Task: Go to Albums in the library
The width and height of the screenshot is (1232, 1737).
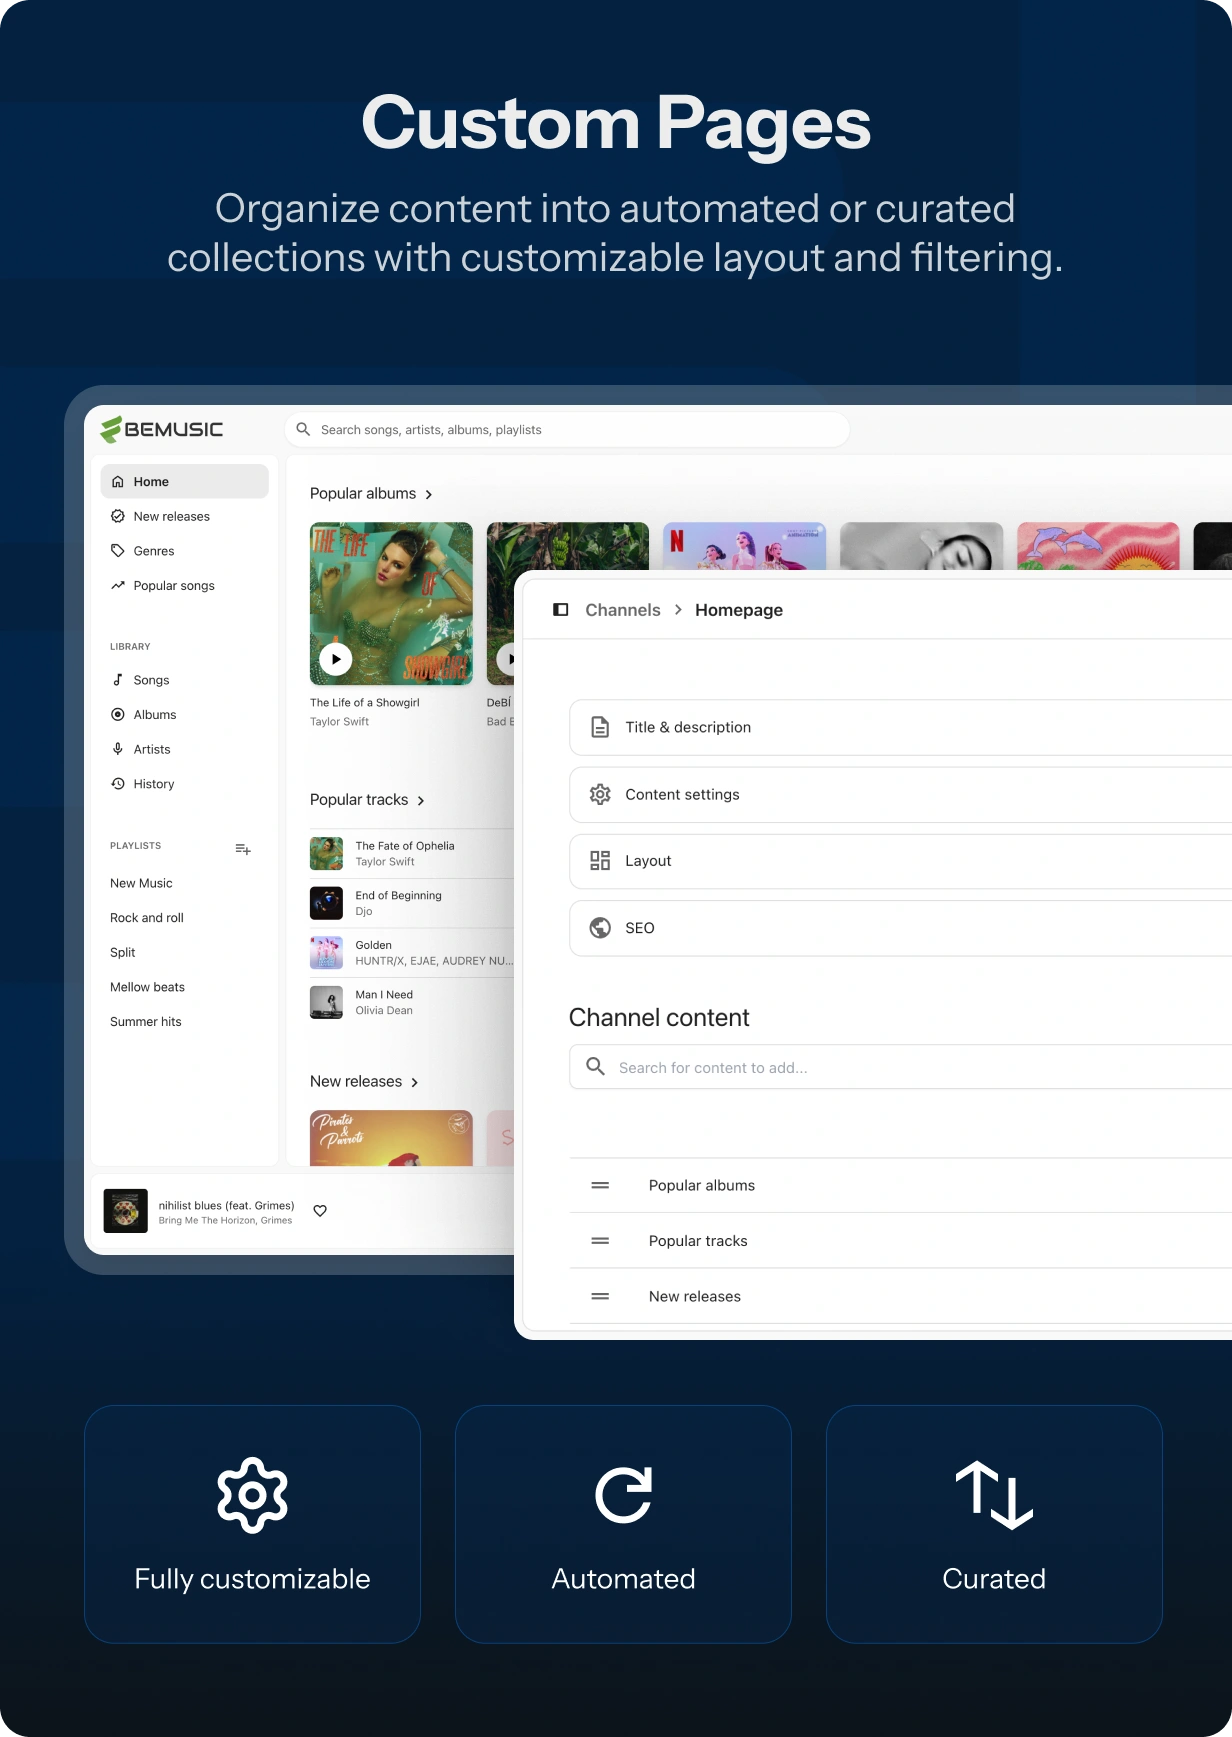Action: coord(184,714)
